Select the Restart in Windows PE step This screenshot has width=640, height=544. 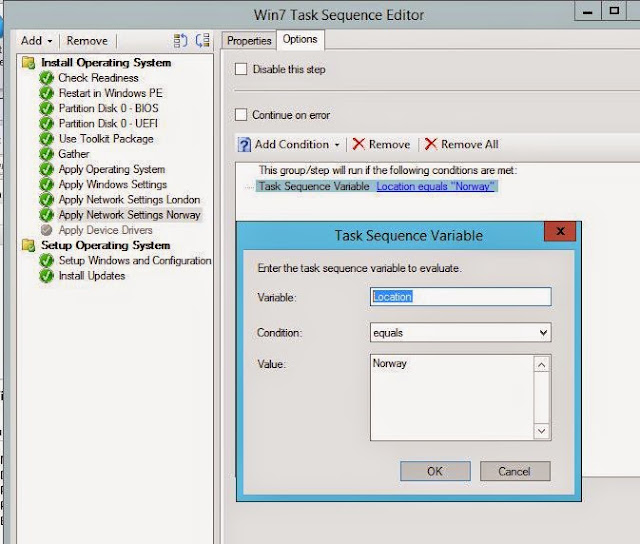click(x=111, y=93)
